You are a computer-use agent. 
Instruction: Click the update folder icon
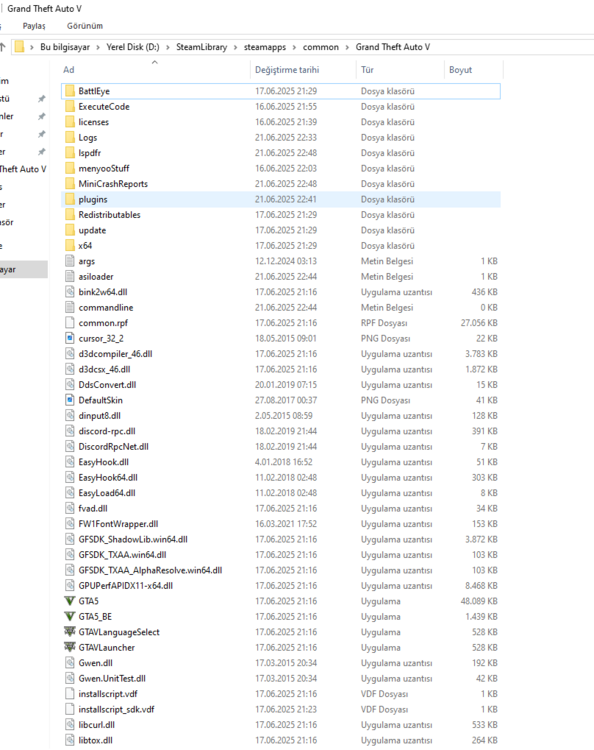coord(70,230)
